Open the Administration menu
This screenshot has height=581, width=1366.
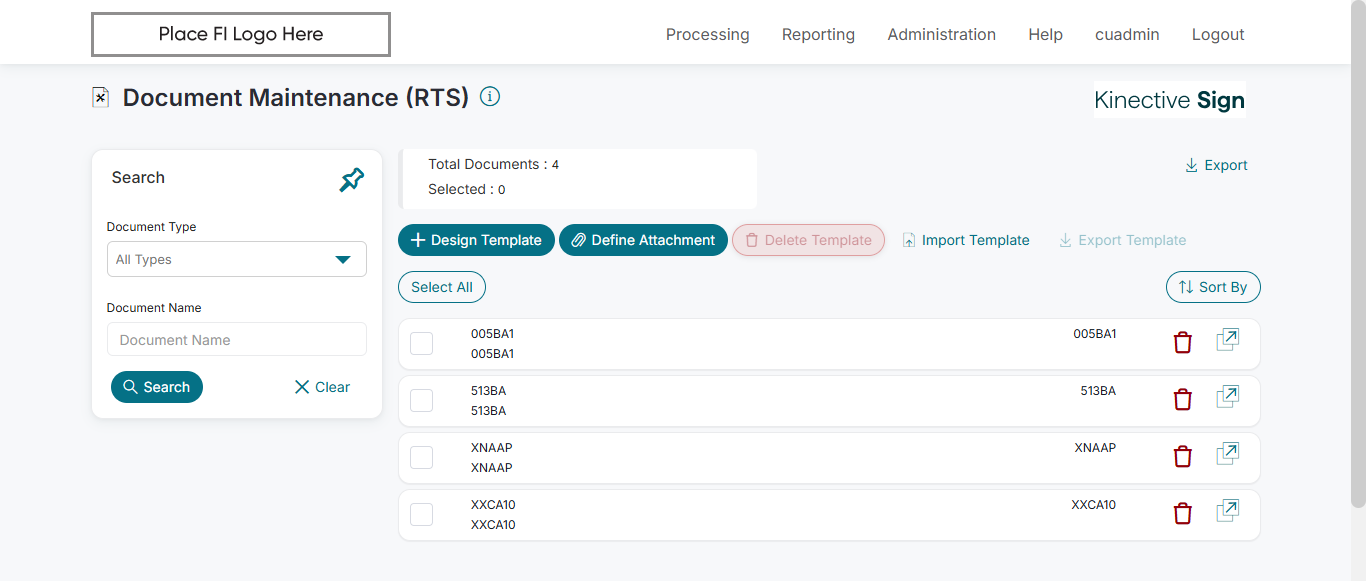941,34
